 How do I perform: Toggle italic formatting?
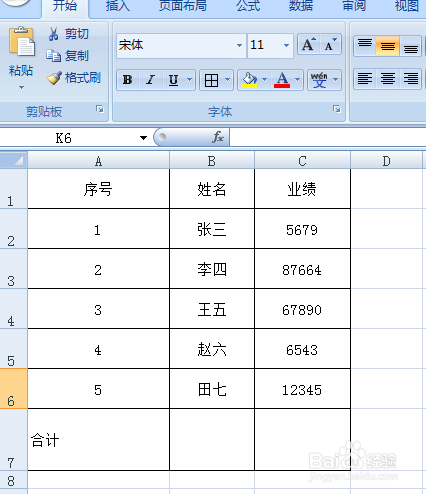pos(151,80)
